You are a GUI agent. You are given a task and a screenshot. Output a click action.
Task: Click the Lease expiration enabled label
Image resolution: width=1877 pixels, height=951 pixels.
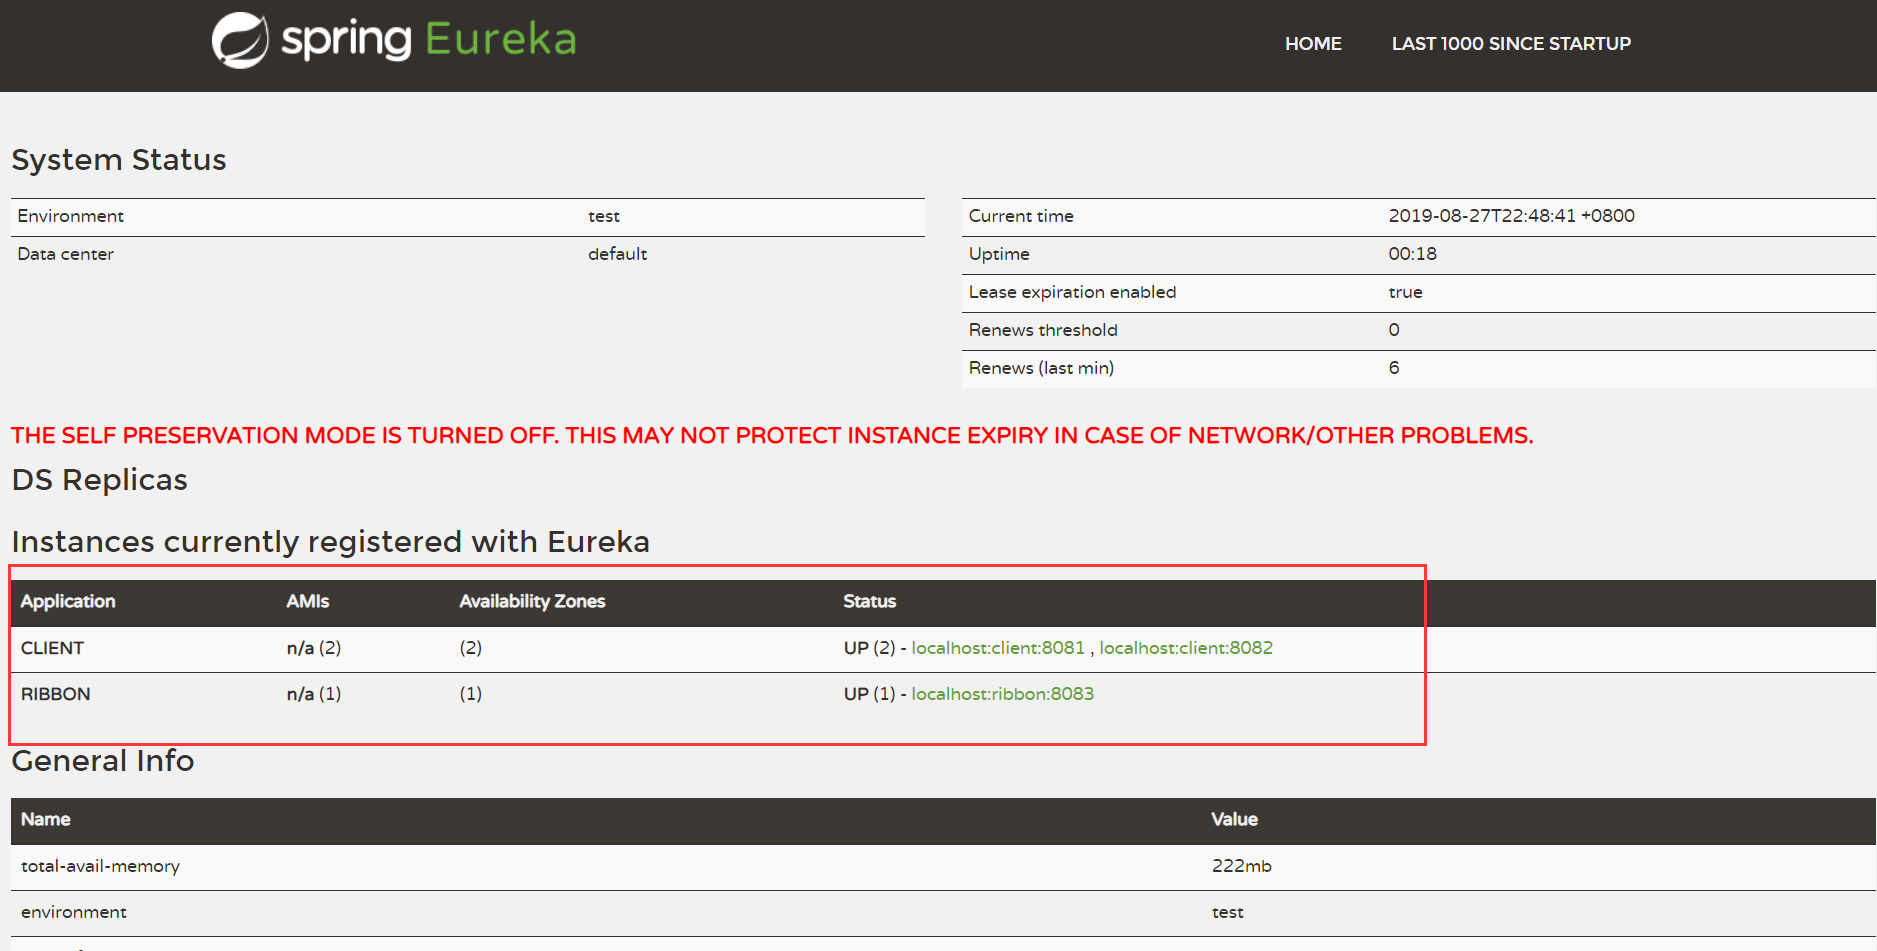(x=1071, y=292)
